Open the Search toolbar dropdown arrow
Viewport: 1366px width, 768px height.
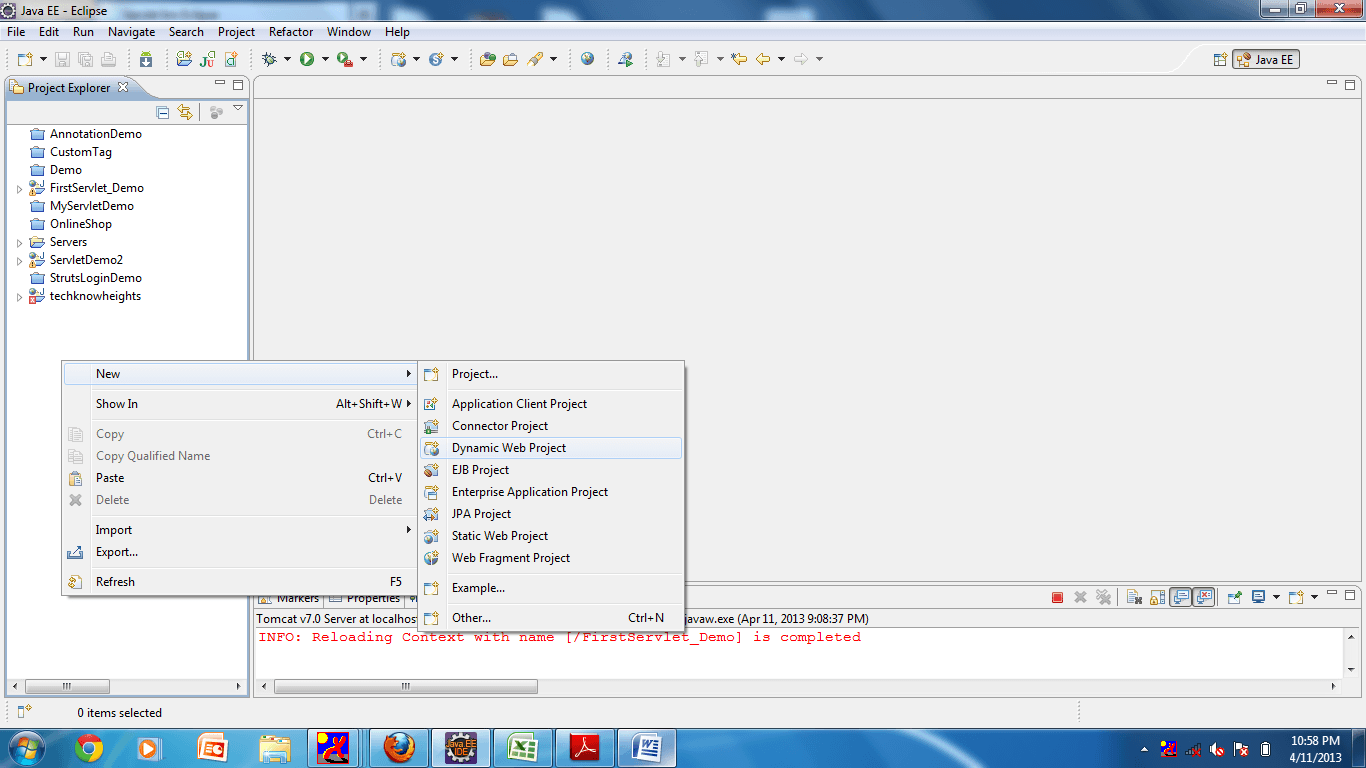553,59
